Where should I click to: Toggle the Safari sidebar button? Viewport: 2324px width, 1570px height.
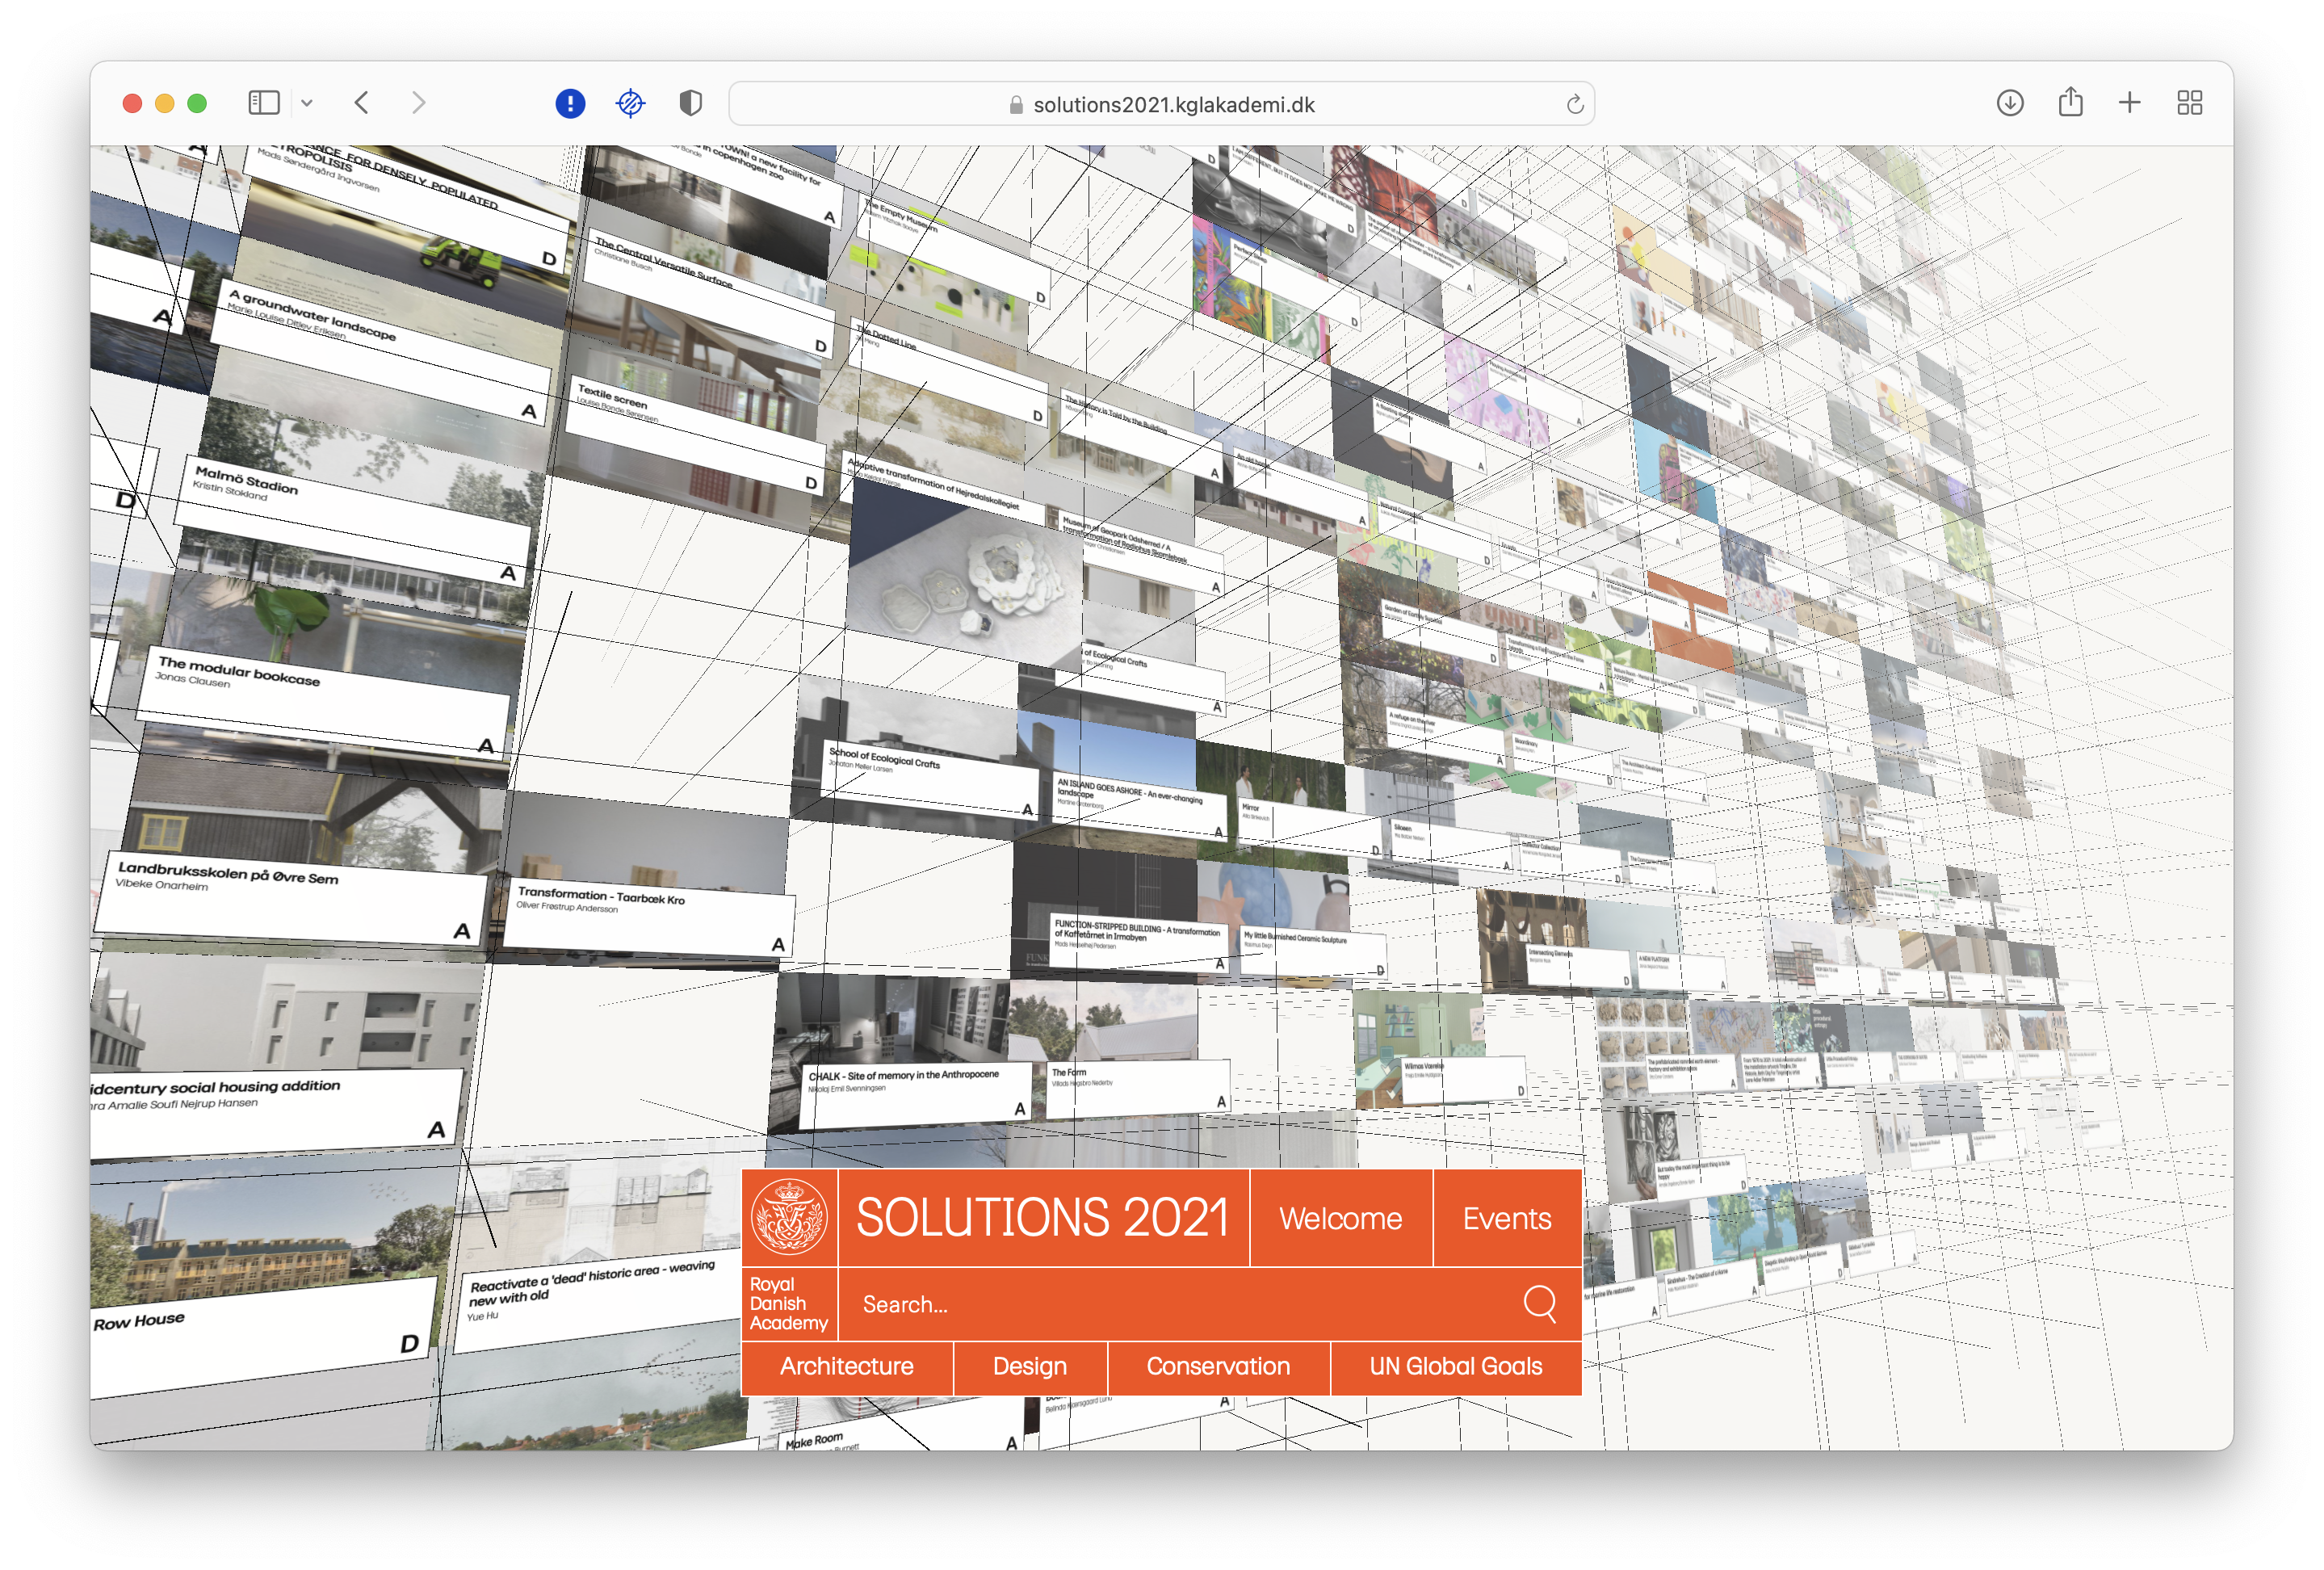[263, 103]
